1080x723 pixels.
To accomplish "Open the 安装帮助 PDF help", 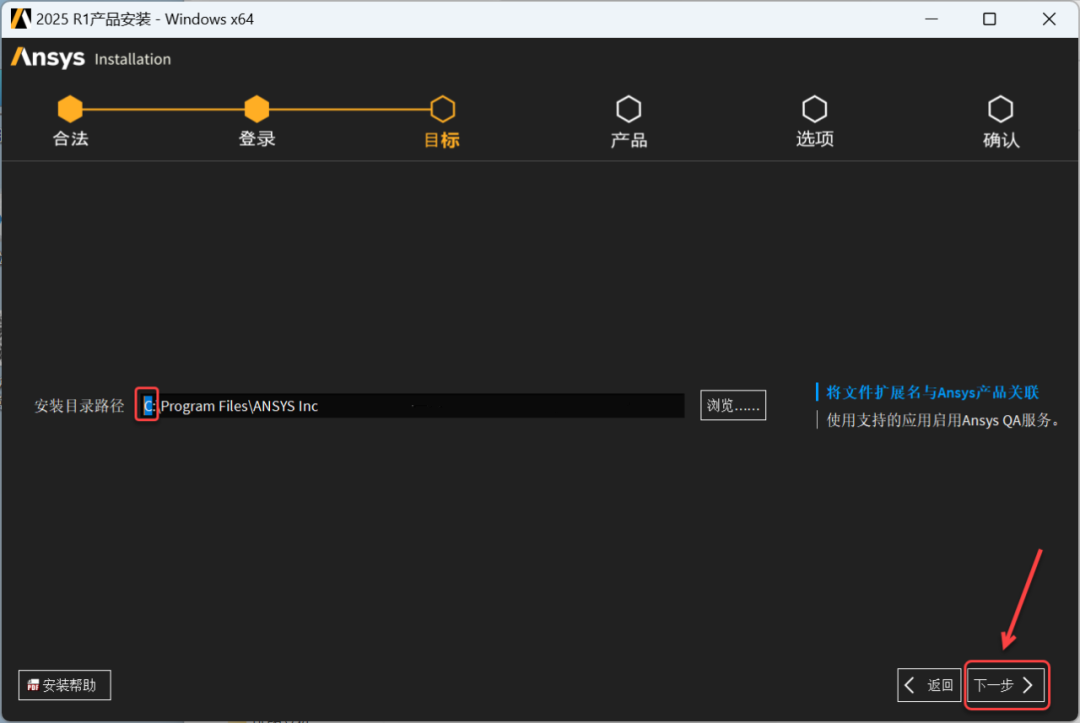I will pos(65,685).
